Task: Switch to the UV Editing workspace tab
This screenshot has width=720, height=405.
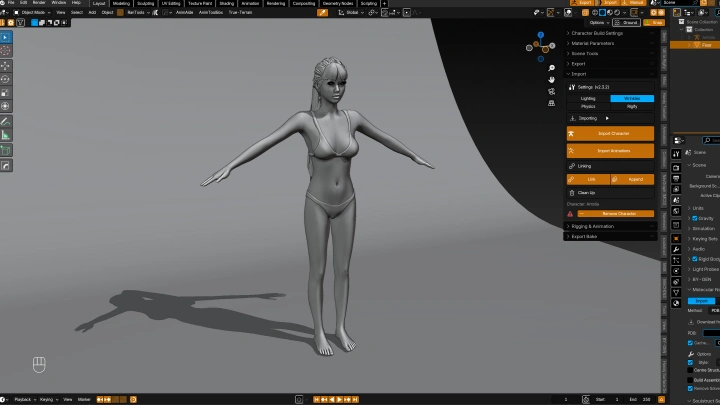Action: coord(171,3)
